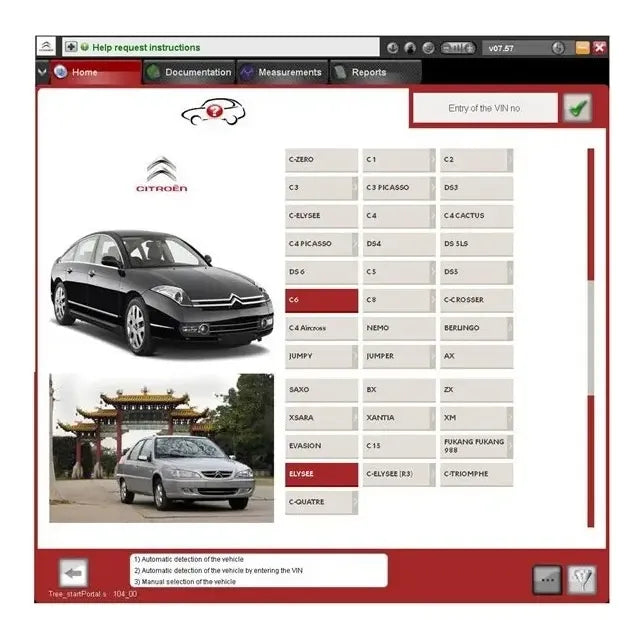641x641 pixels.
Task: Expand the C3 PICASSO model options
Action: [433, 188]
